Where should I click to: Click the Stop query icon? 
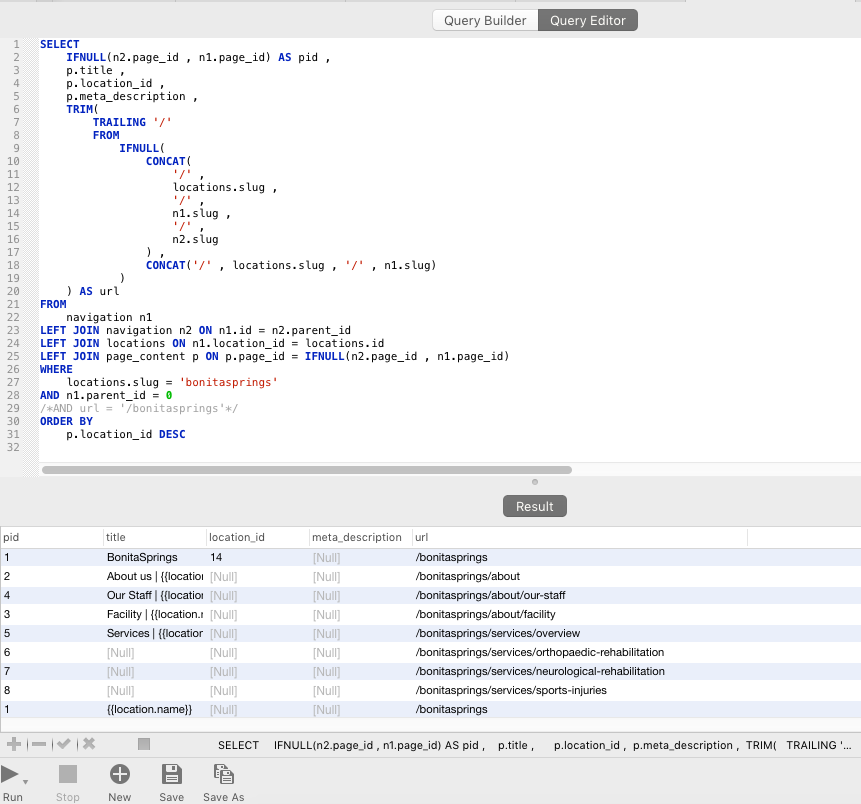tap(68, 774)
